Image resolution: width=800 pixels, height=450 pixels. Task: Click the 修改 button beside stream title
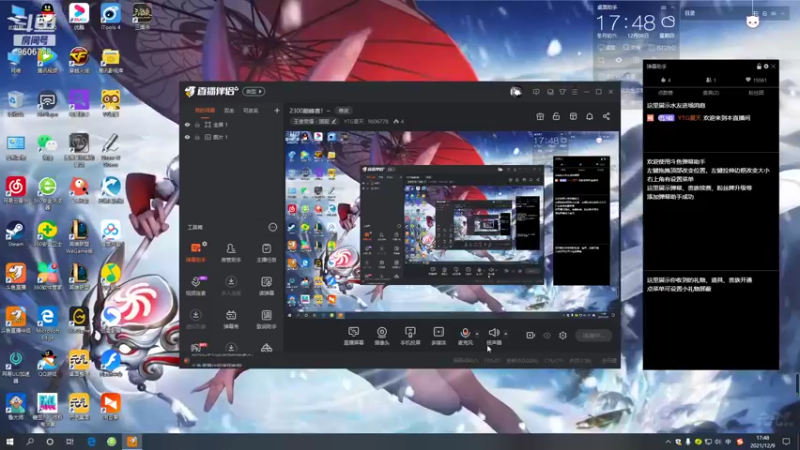point(344,110)
